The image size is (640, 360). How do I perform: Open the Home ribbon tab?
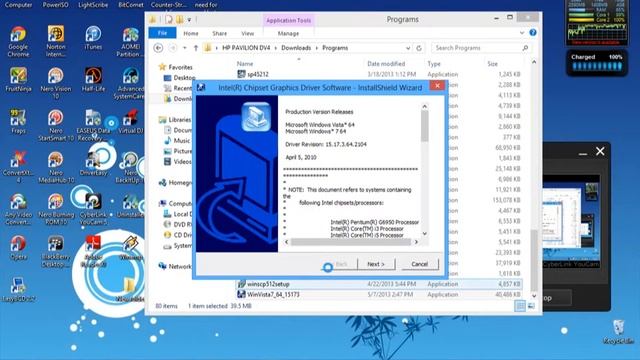[x=191, y=33]
